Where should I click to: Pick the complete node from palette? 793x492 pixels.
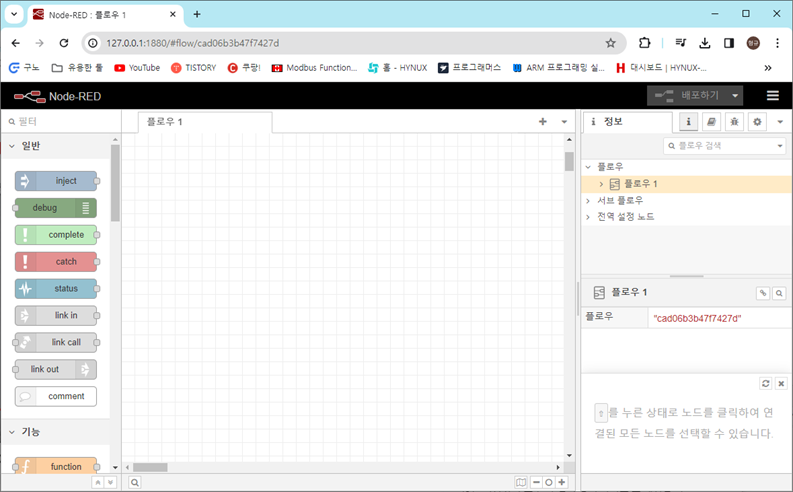[x=56, y=235]
